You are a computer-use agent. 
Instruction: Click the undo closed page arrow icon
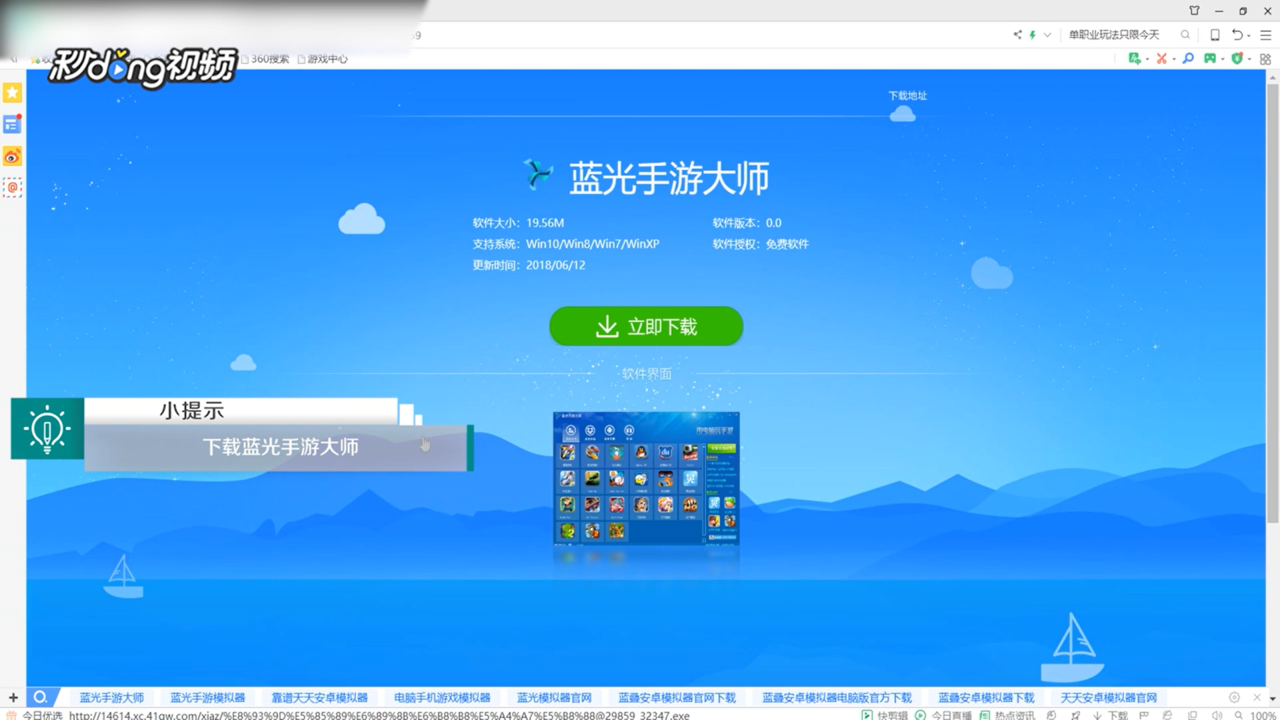tap(1237, 35)
